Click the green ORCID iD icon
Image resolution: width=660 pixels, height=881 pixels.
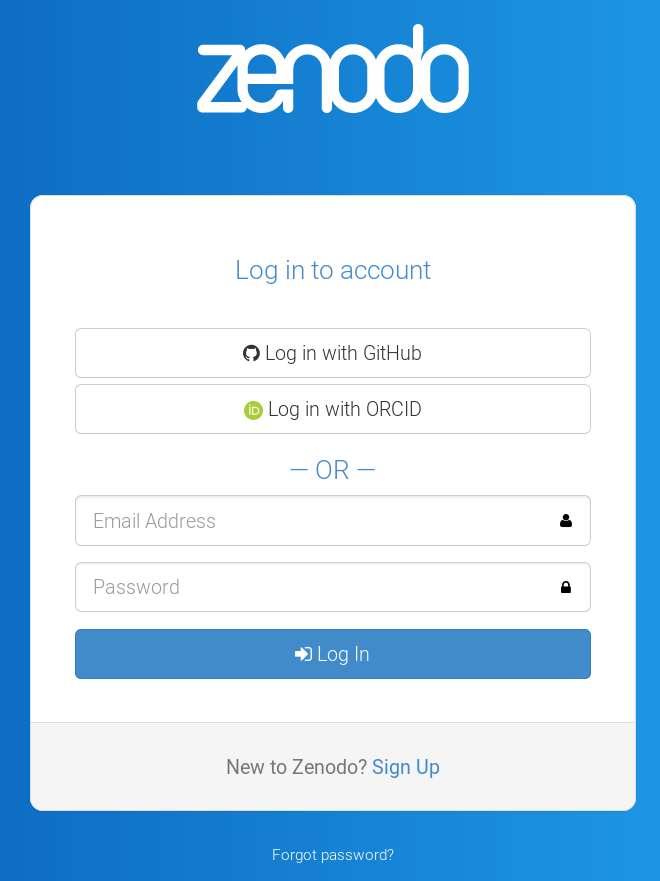[x=253, y=410]
